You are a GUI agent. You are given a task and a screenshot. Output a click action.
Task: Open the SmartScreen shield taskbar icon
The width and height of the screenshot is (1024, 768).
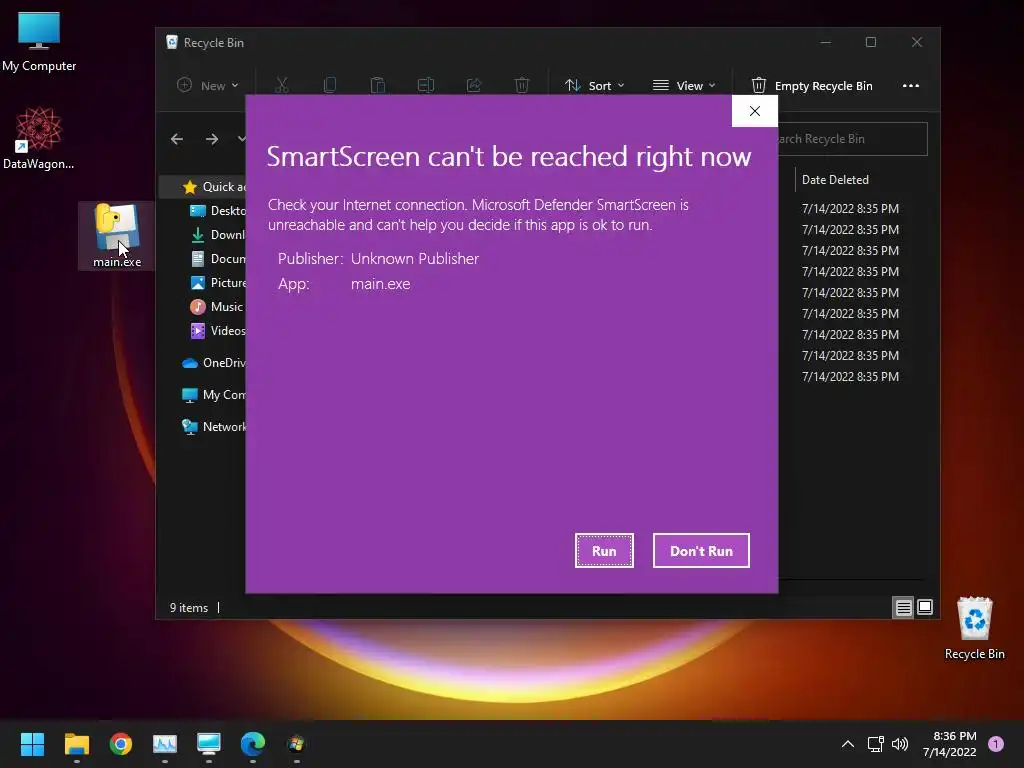[x=296, y=744]
